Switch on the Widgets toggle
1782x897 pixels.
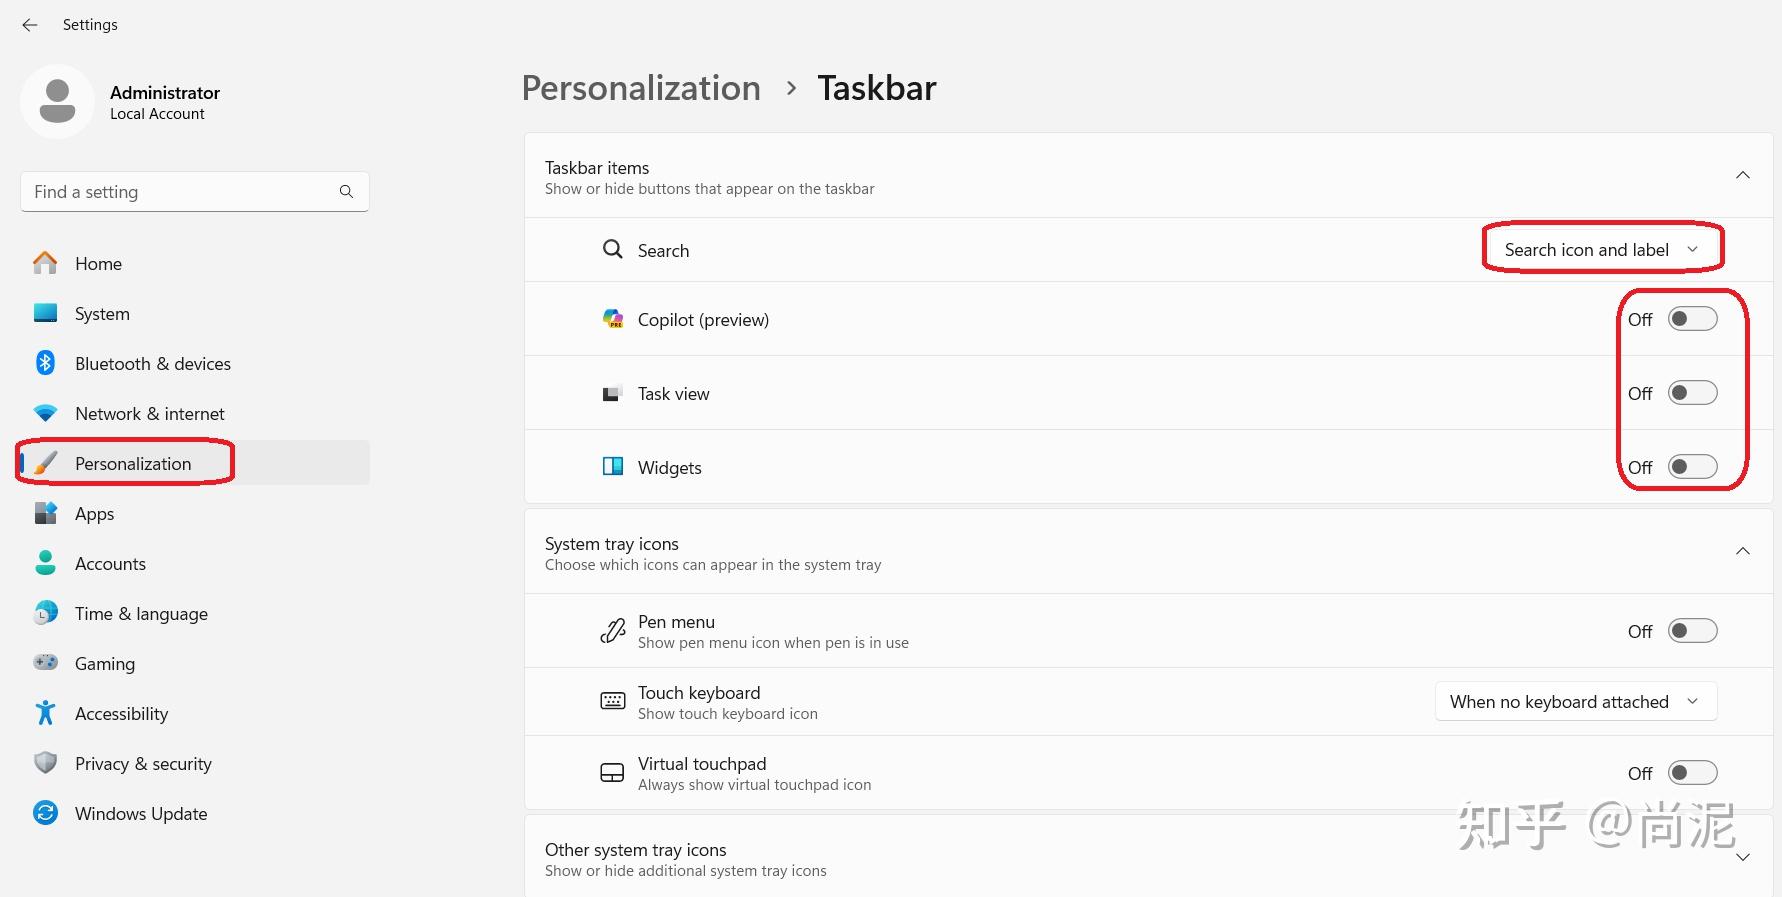(1692, 467)
